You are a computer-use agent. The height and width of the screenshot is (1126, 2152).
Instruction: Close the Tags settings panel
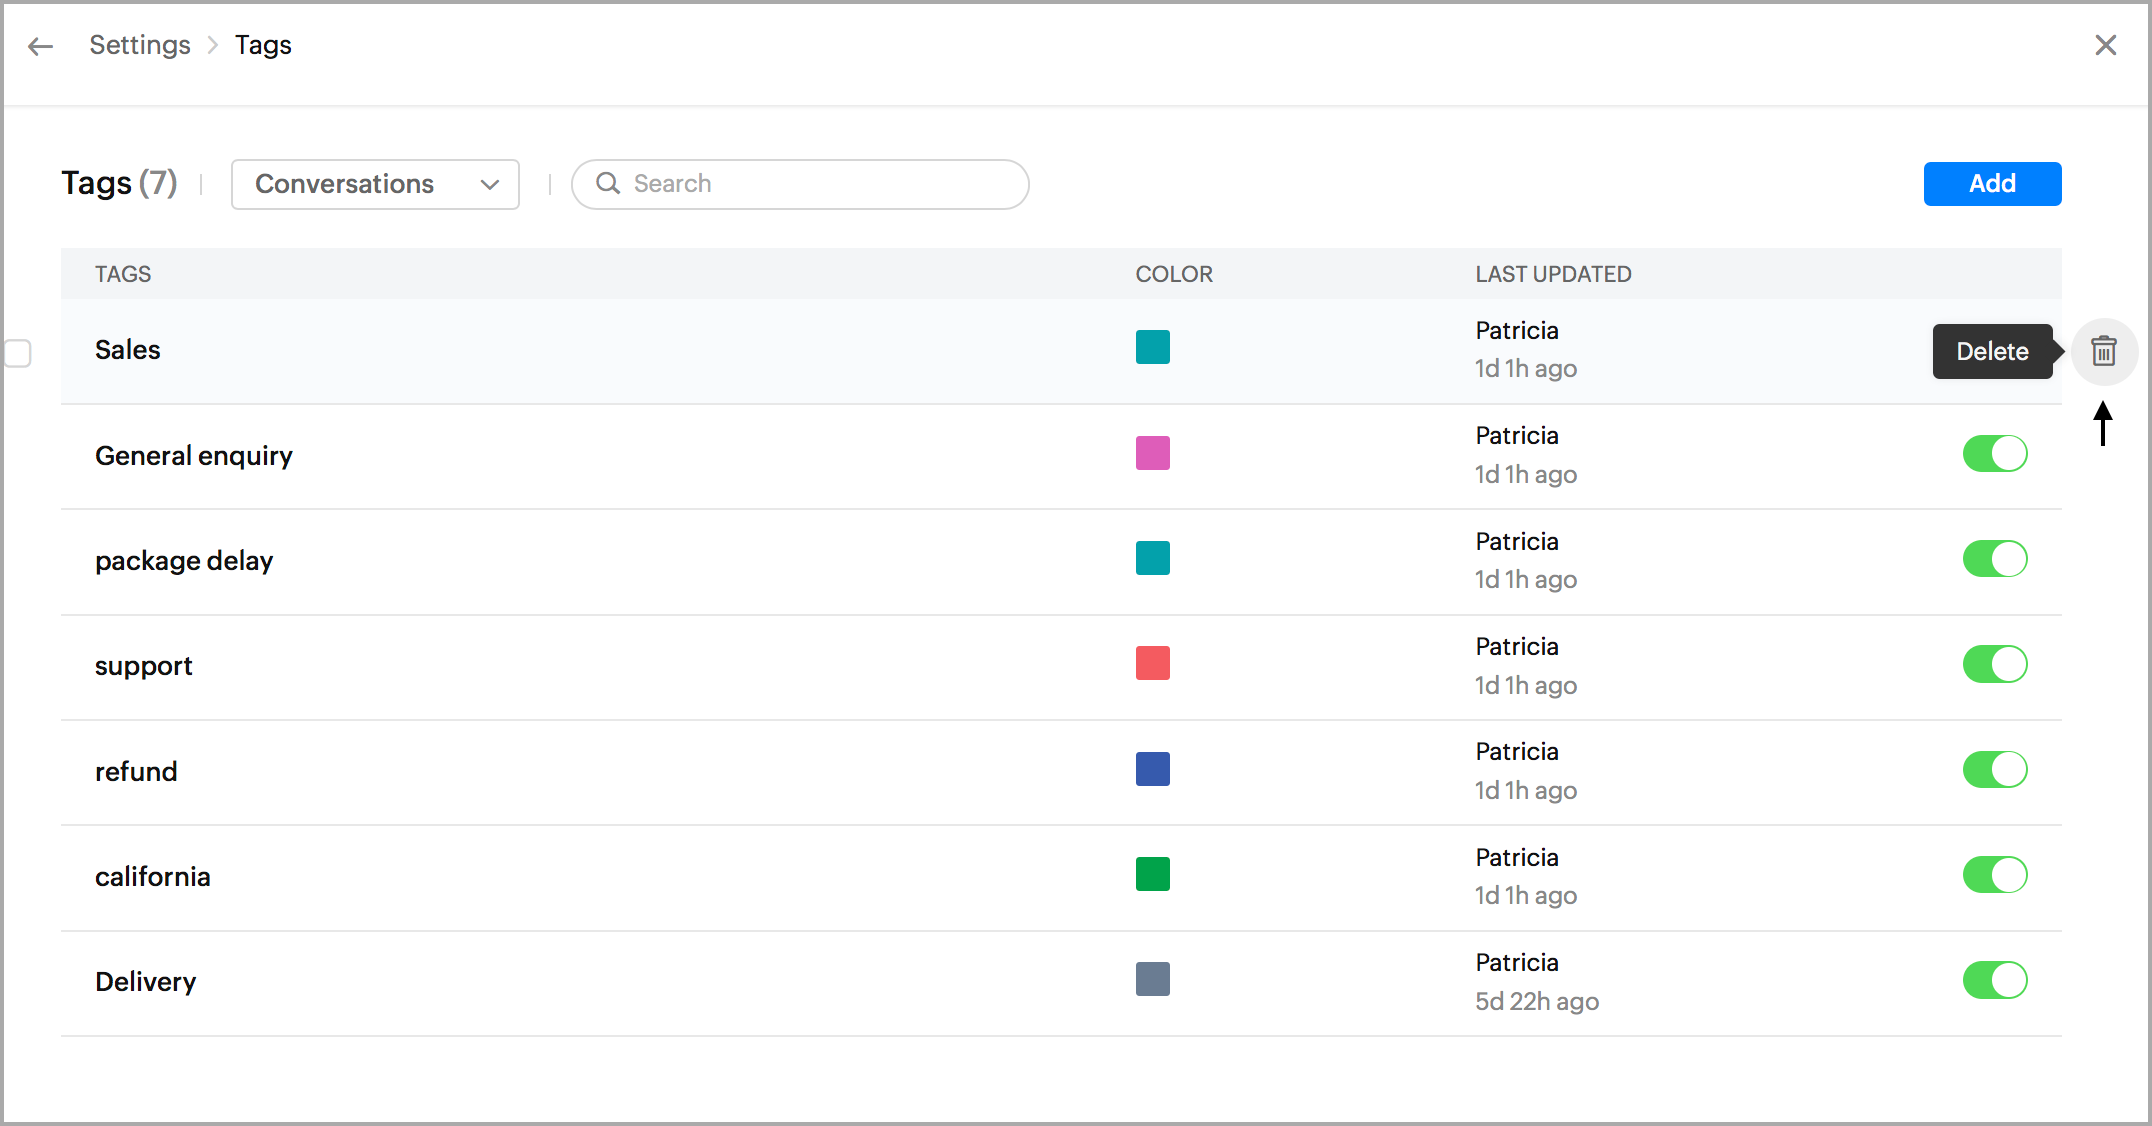click(2105, 45)
